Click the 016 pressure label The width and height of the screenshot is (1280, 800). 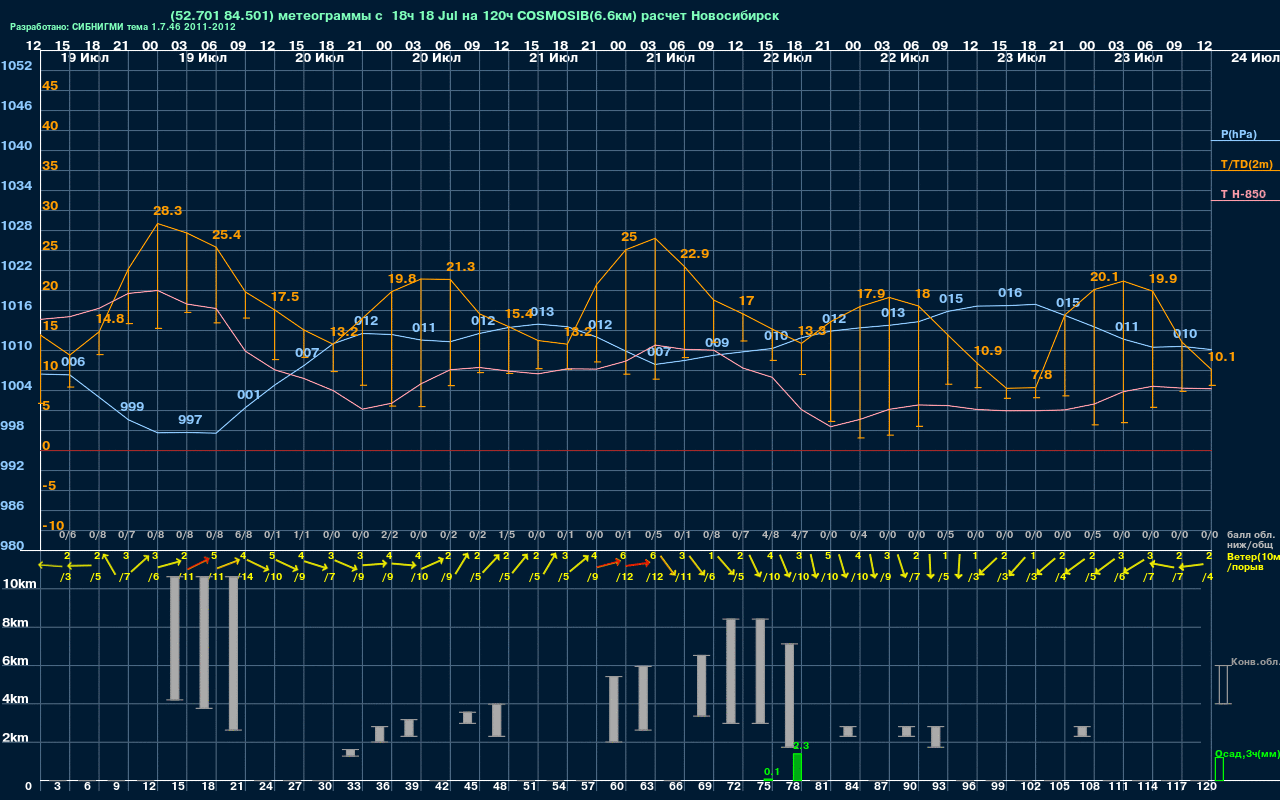(1010, 293)
